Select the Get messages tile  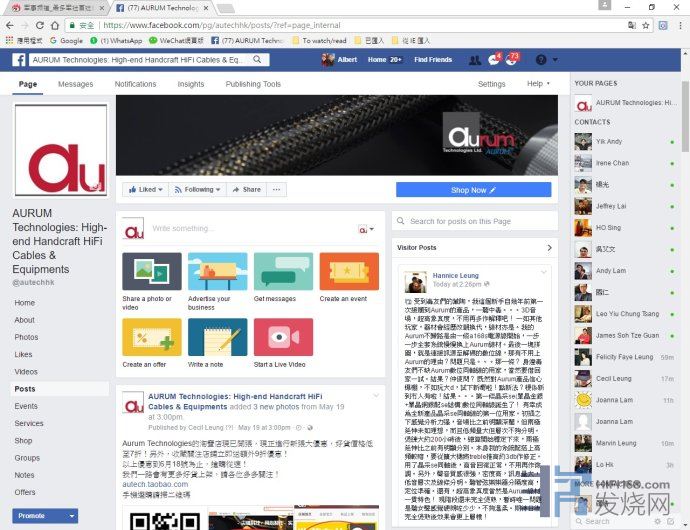[283, 272]
